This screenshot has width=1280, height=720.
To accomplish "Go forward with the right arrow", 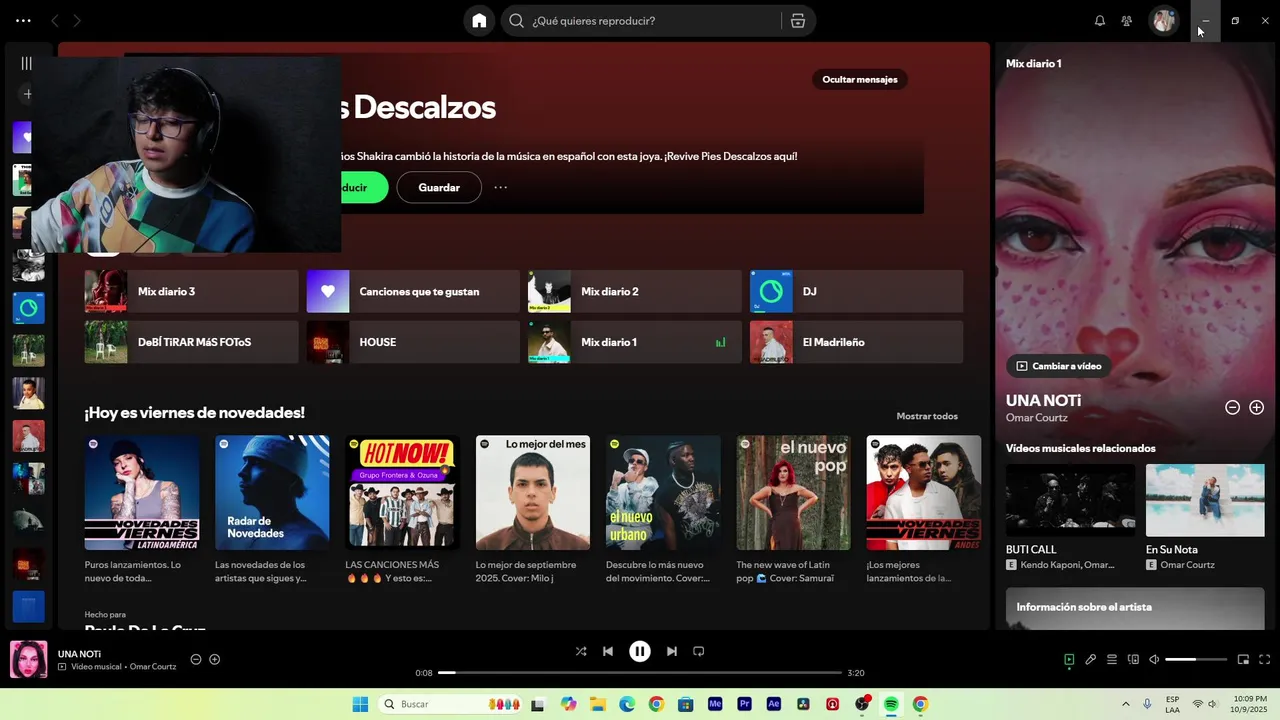I will [x=77, y=21].
